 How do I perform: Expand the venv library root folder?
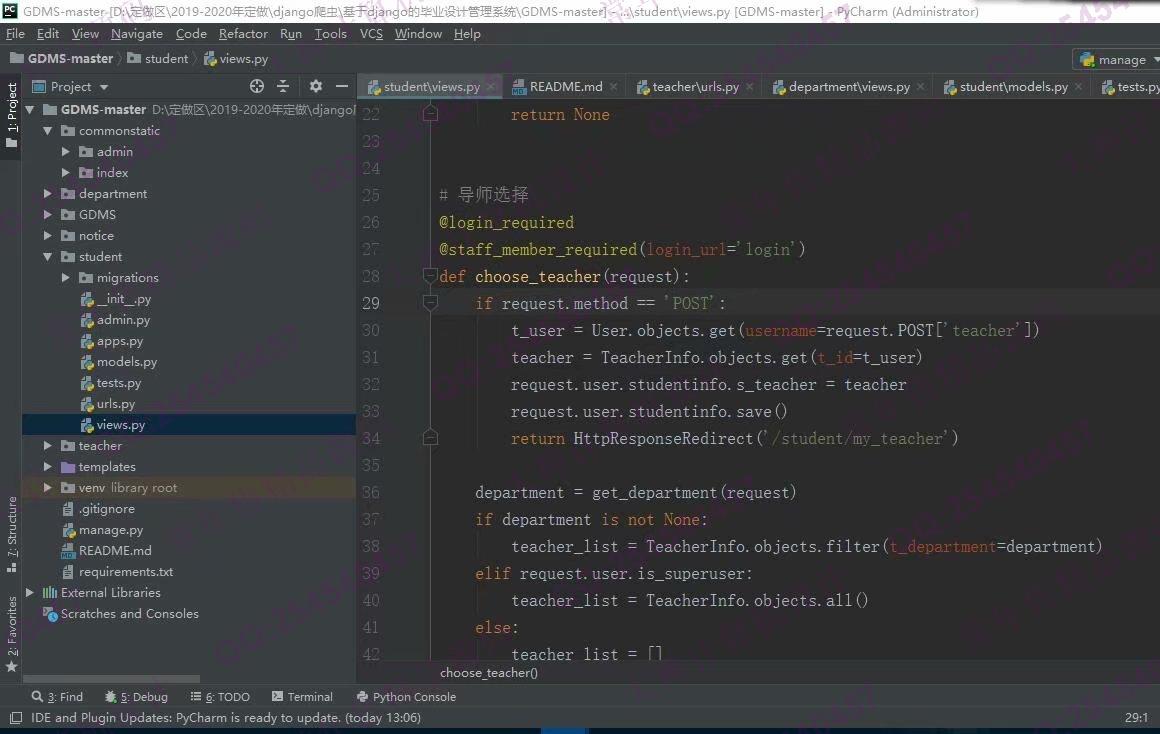tap(47, 488)
